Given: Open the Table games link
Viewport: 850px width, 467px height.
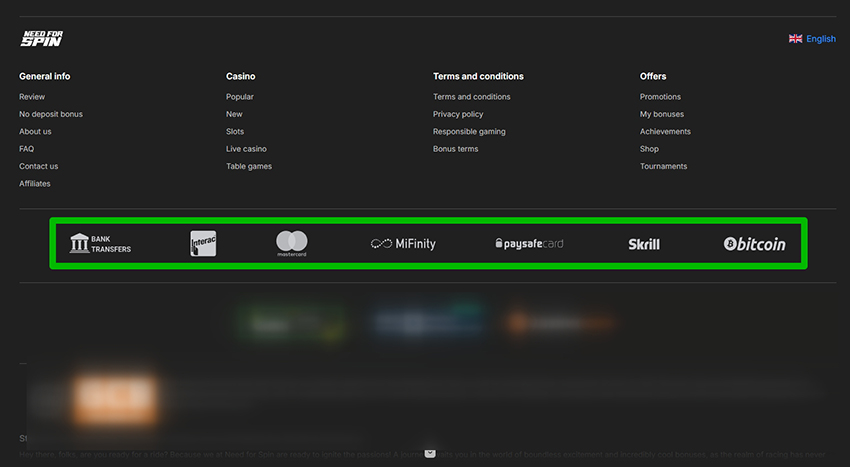Looking at the screenshot, I should pyautogui.click(x=249, y=166).
